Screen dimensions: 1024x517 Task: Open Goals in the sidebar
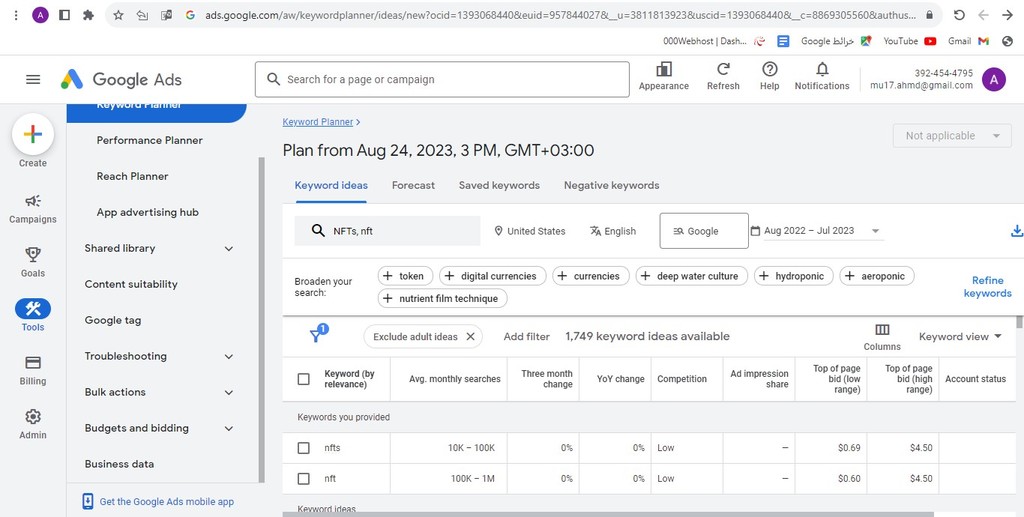tap(33, 262)
